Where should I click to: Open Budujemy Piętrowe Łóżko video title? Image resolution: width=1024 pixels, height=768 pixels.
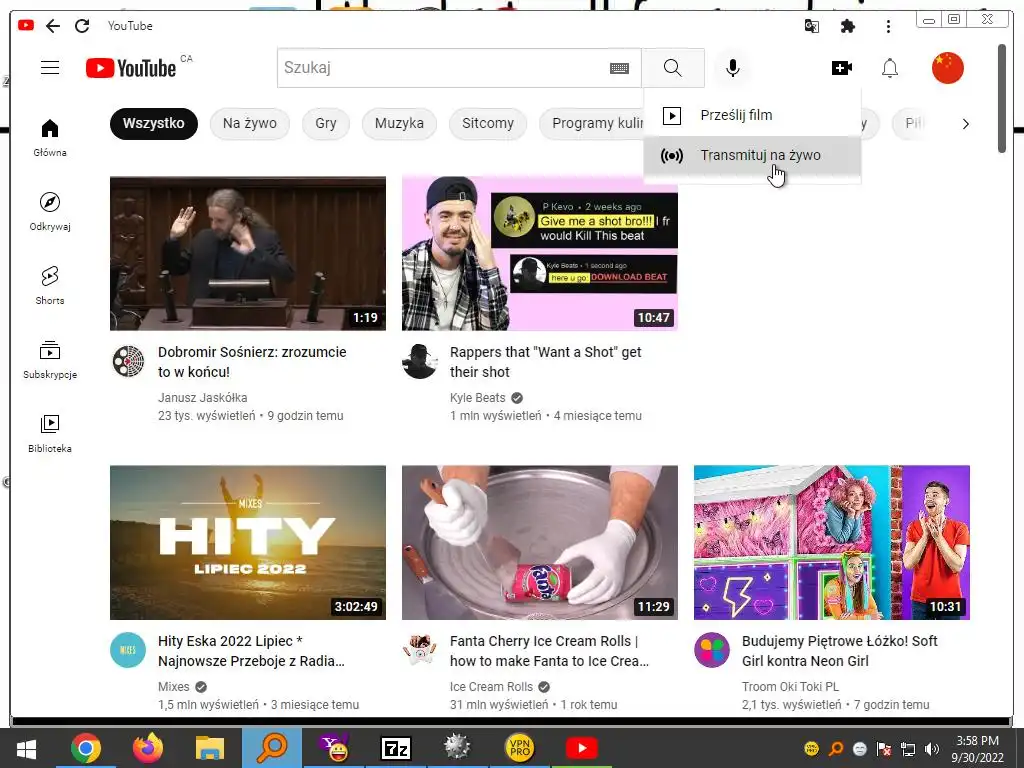coord(840,651)
